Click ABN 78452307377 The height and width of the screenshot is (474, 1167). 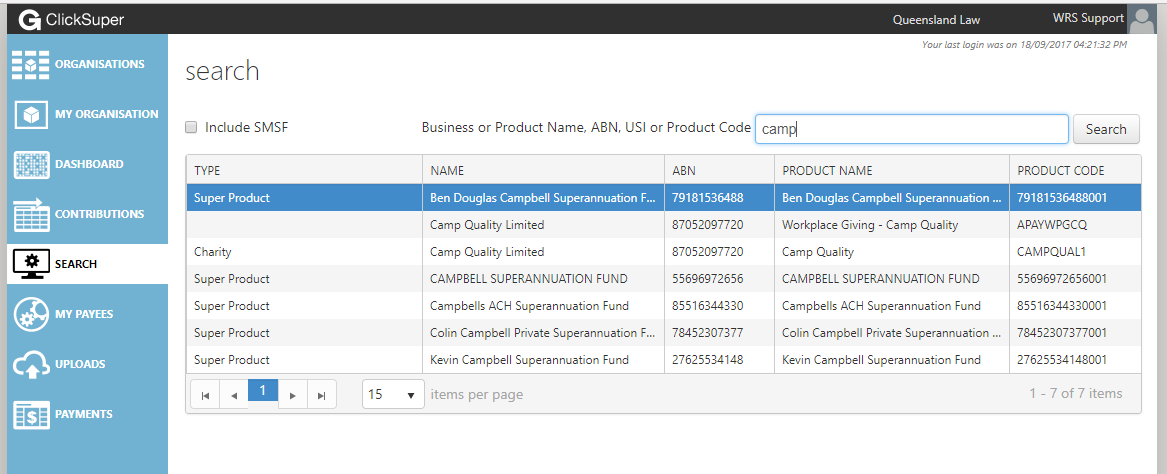[707, 333]
